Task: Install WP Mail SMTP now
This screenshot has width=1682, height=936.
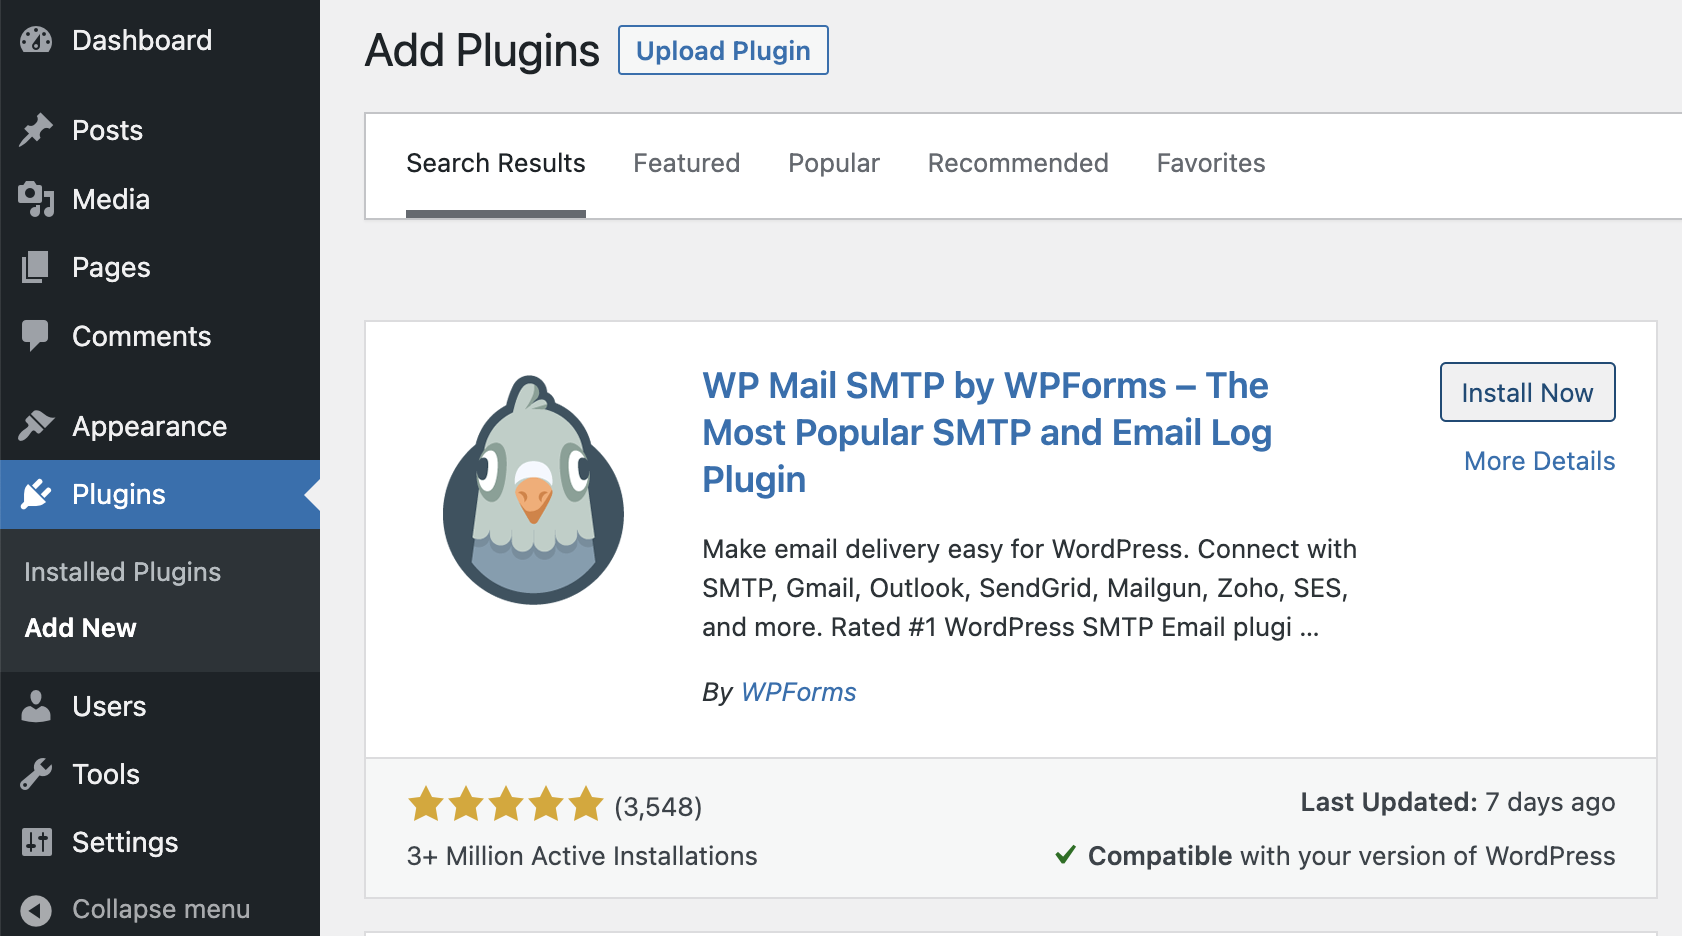Action: click(x=1527, y=392)
